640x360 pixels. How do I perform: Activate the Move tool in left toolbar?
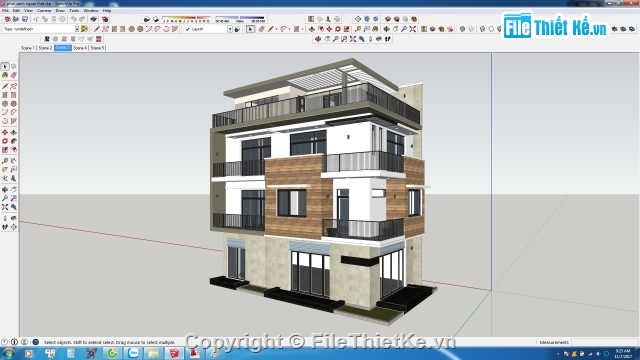[x=5, y=132]
